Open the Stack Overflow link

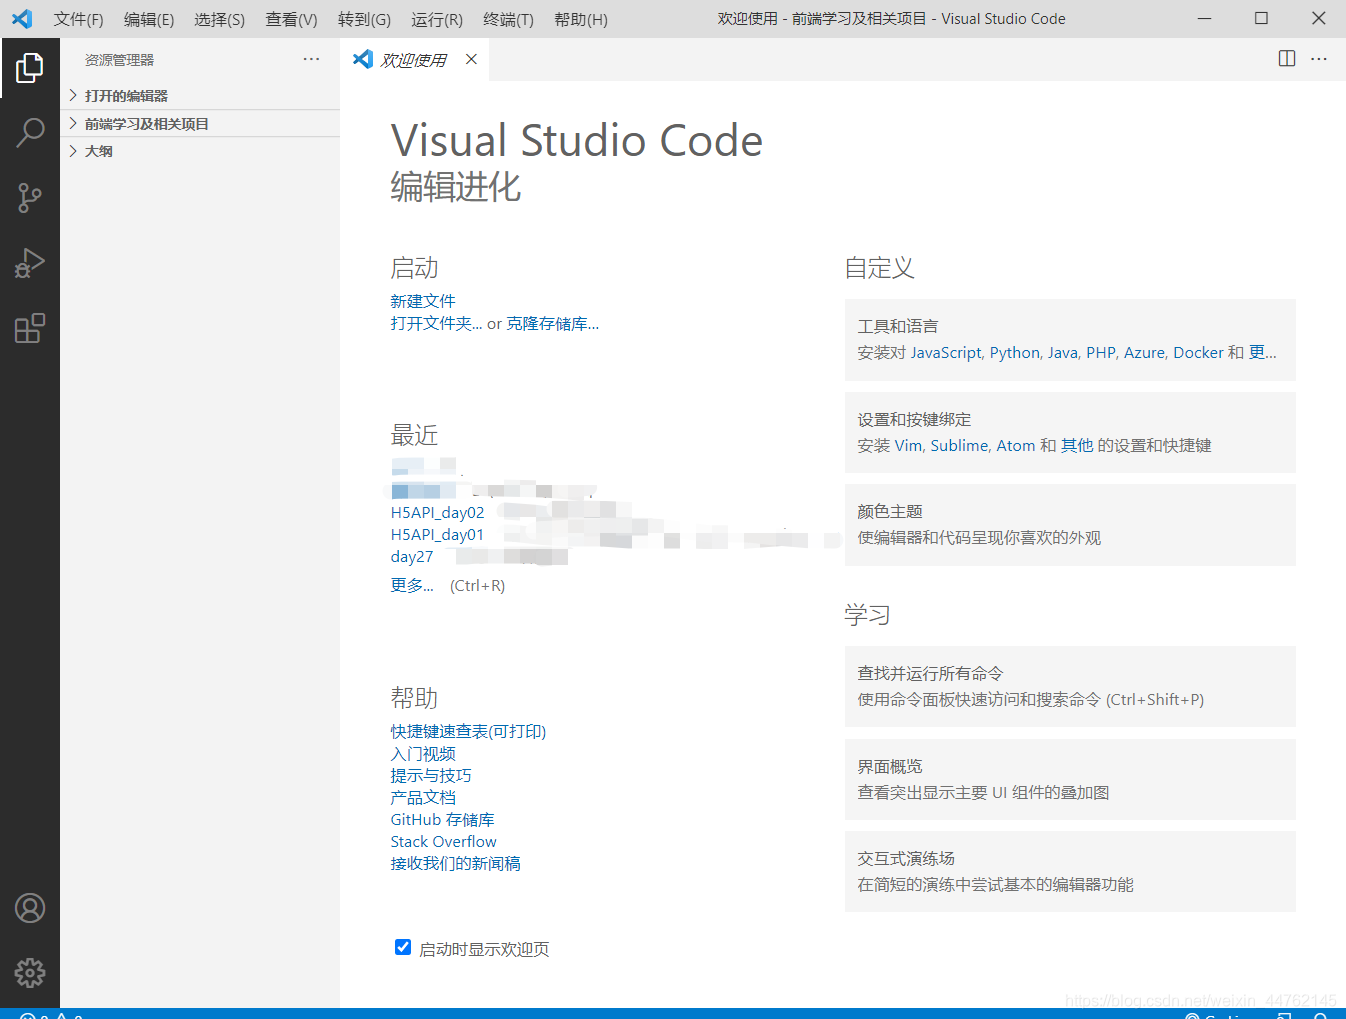(x=443, y=841)
